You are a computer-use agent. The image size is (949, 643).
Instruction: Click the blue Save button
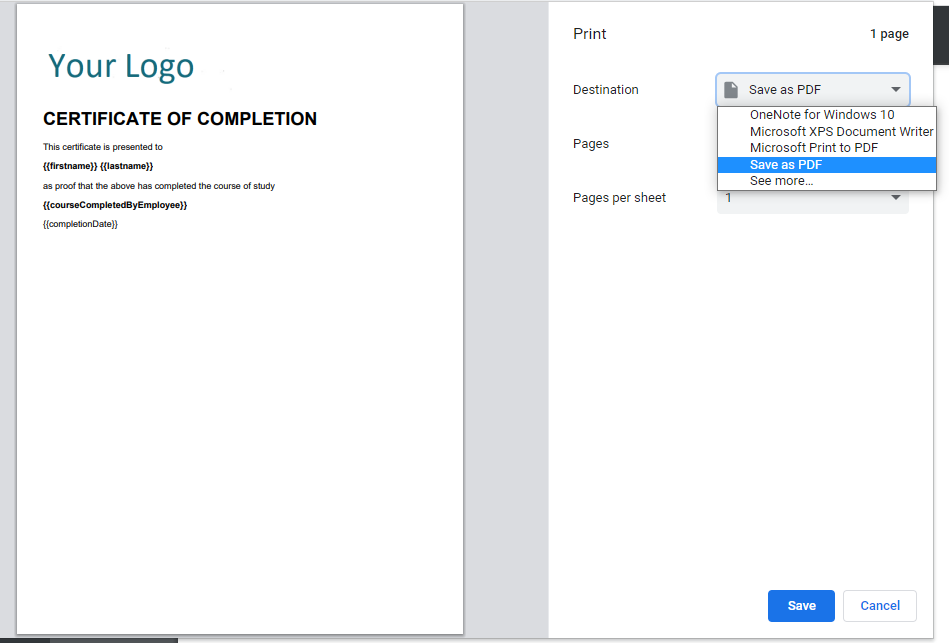(801, 606)
